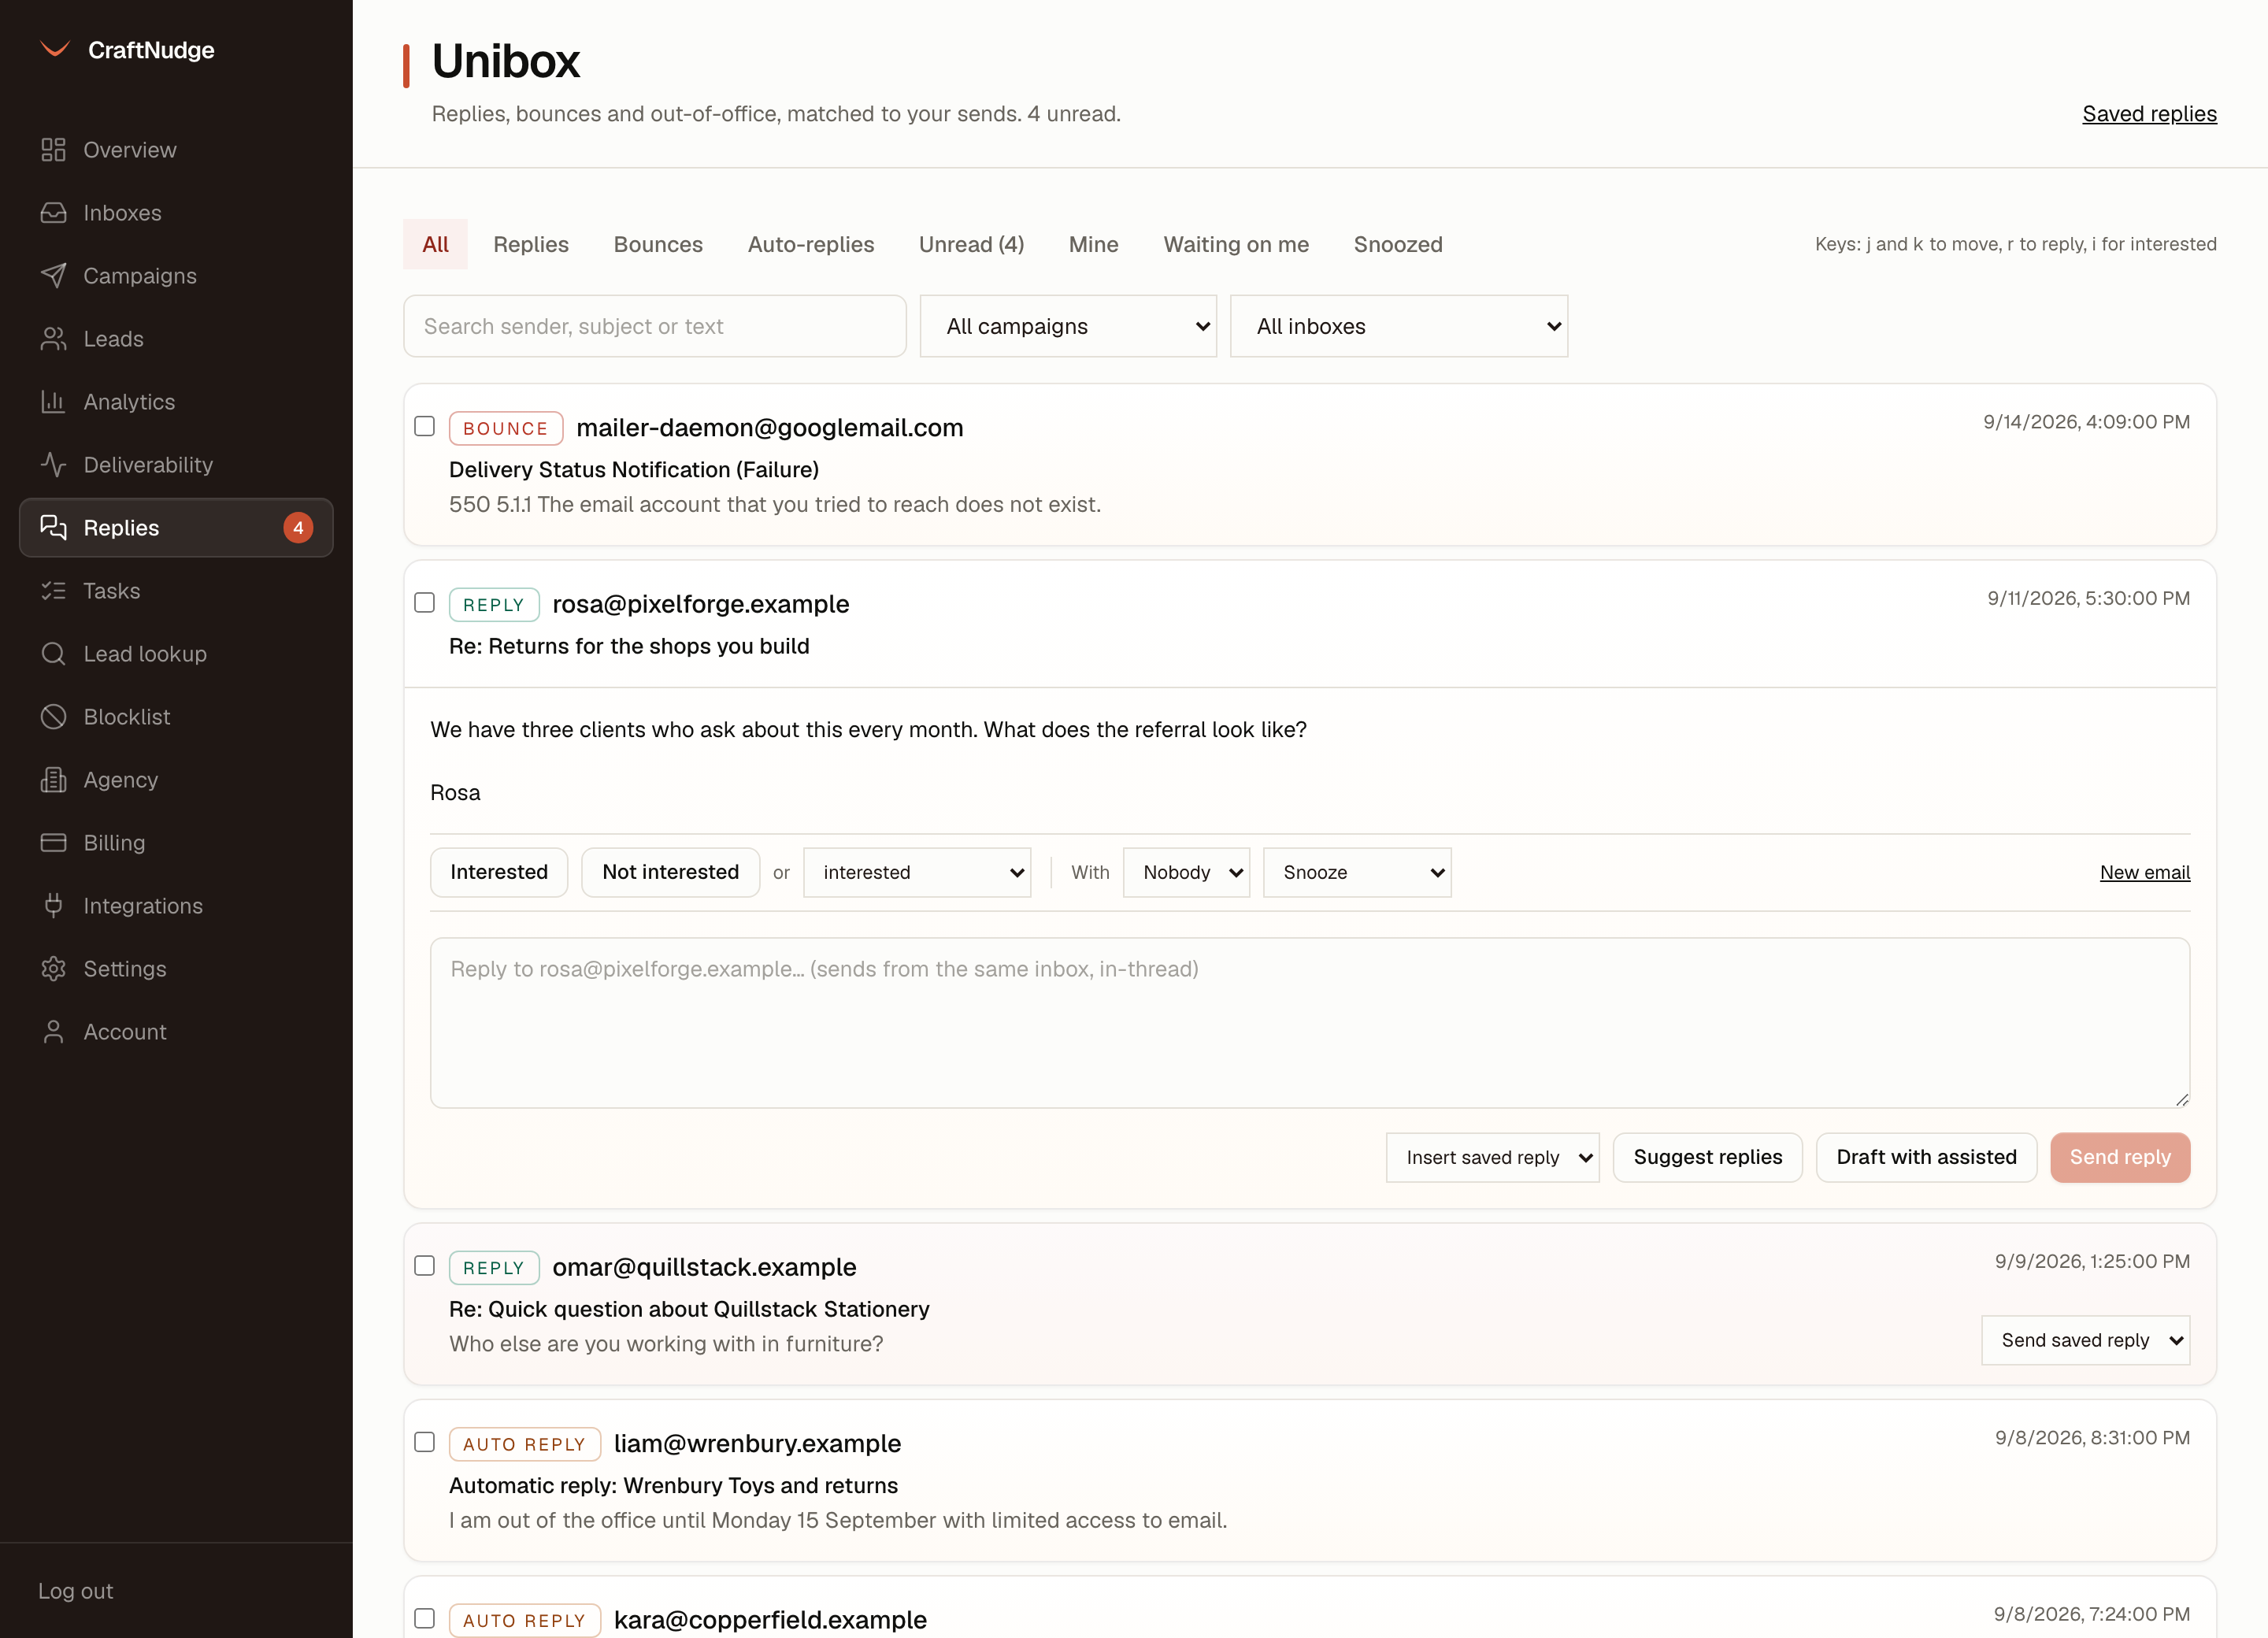
Task: Click the unread badge showing 4
Action: click(298, 528)
